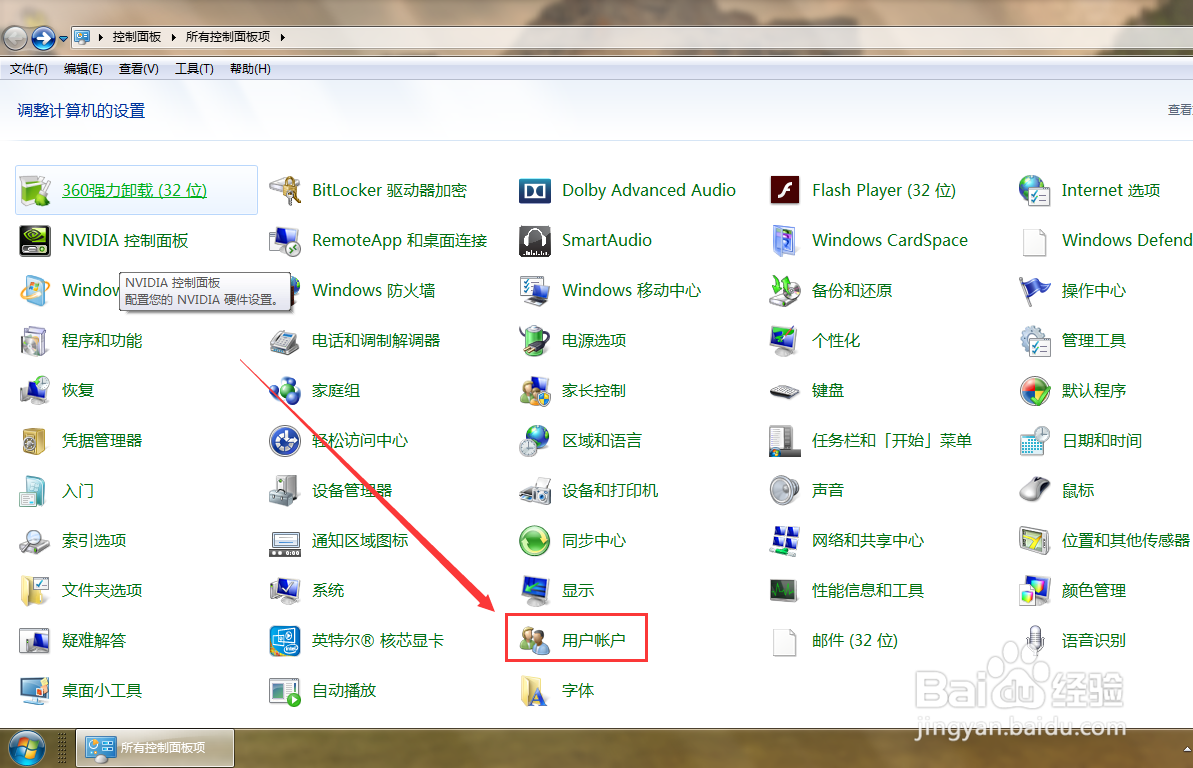
Task: Click the 区域和语言 globe icon
Action: pos(535,441)
